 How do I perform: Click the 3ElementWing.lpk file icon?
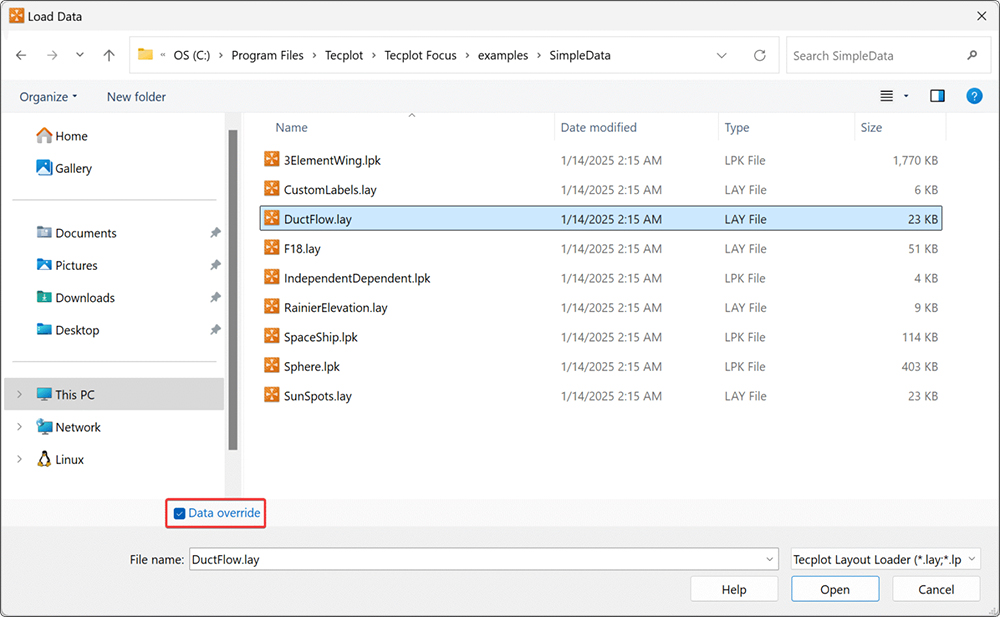coord(272,160)
